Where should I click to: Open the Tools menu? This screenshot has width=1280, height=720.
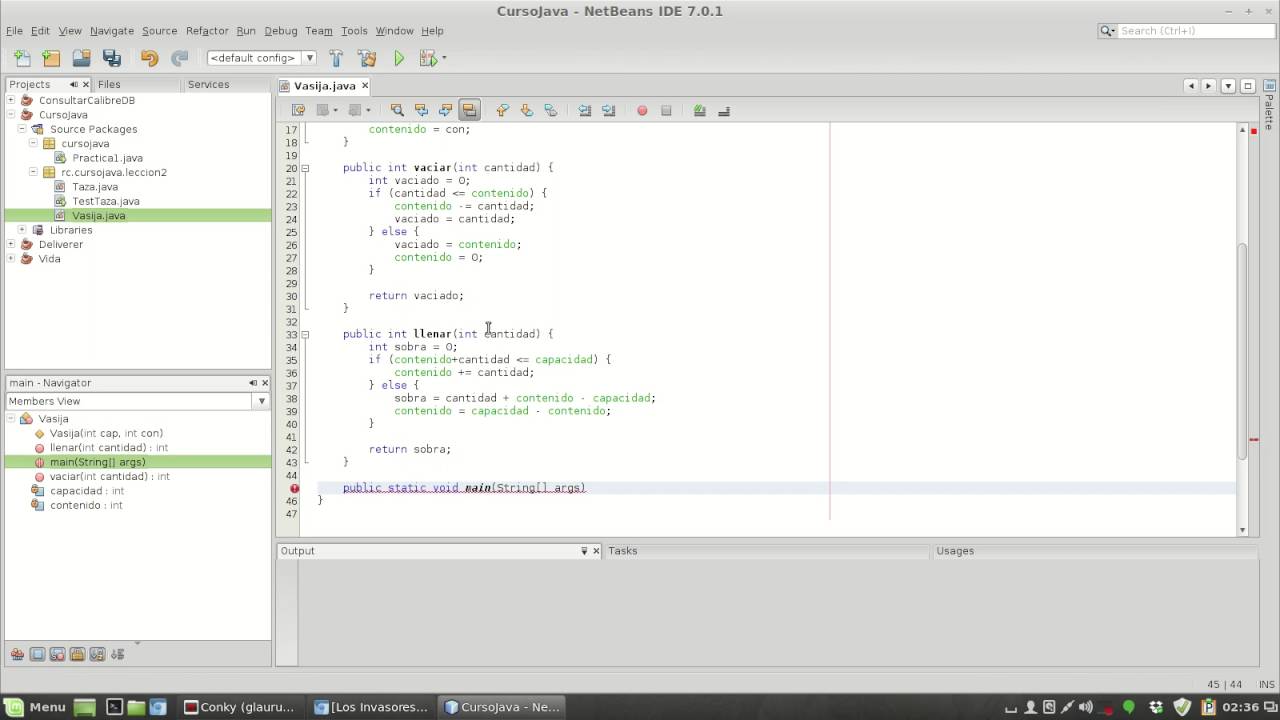(354, 31)
